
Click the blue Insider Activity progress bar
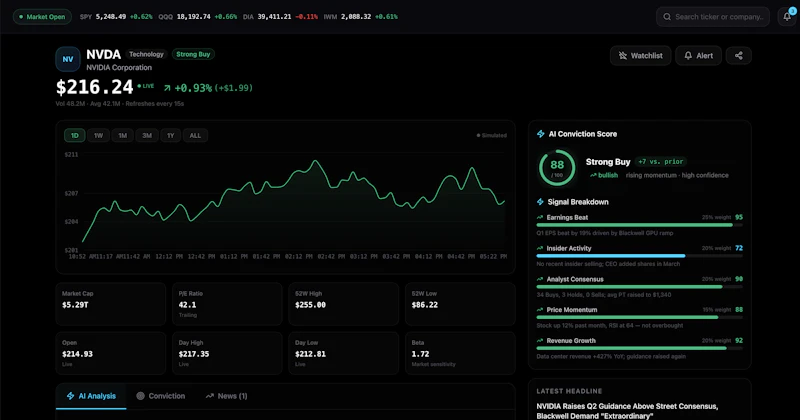[x=639, y=256]
